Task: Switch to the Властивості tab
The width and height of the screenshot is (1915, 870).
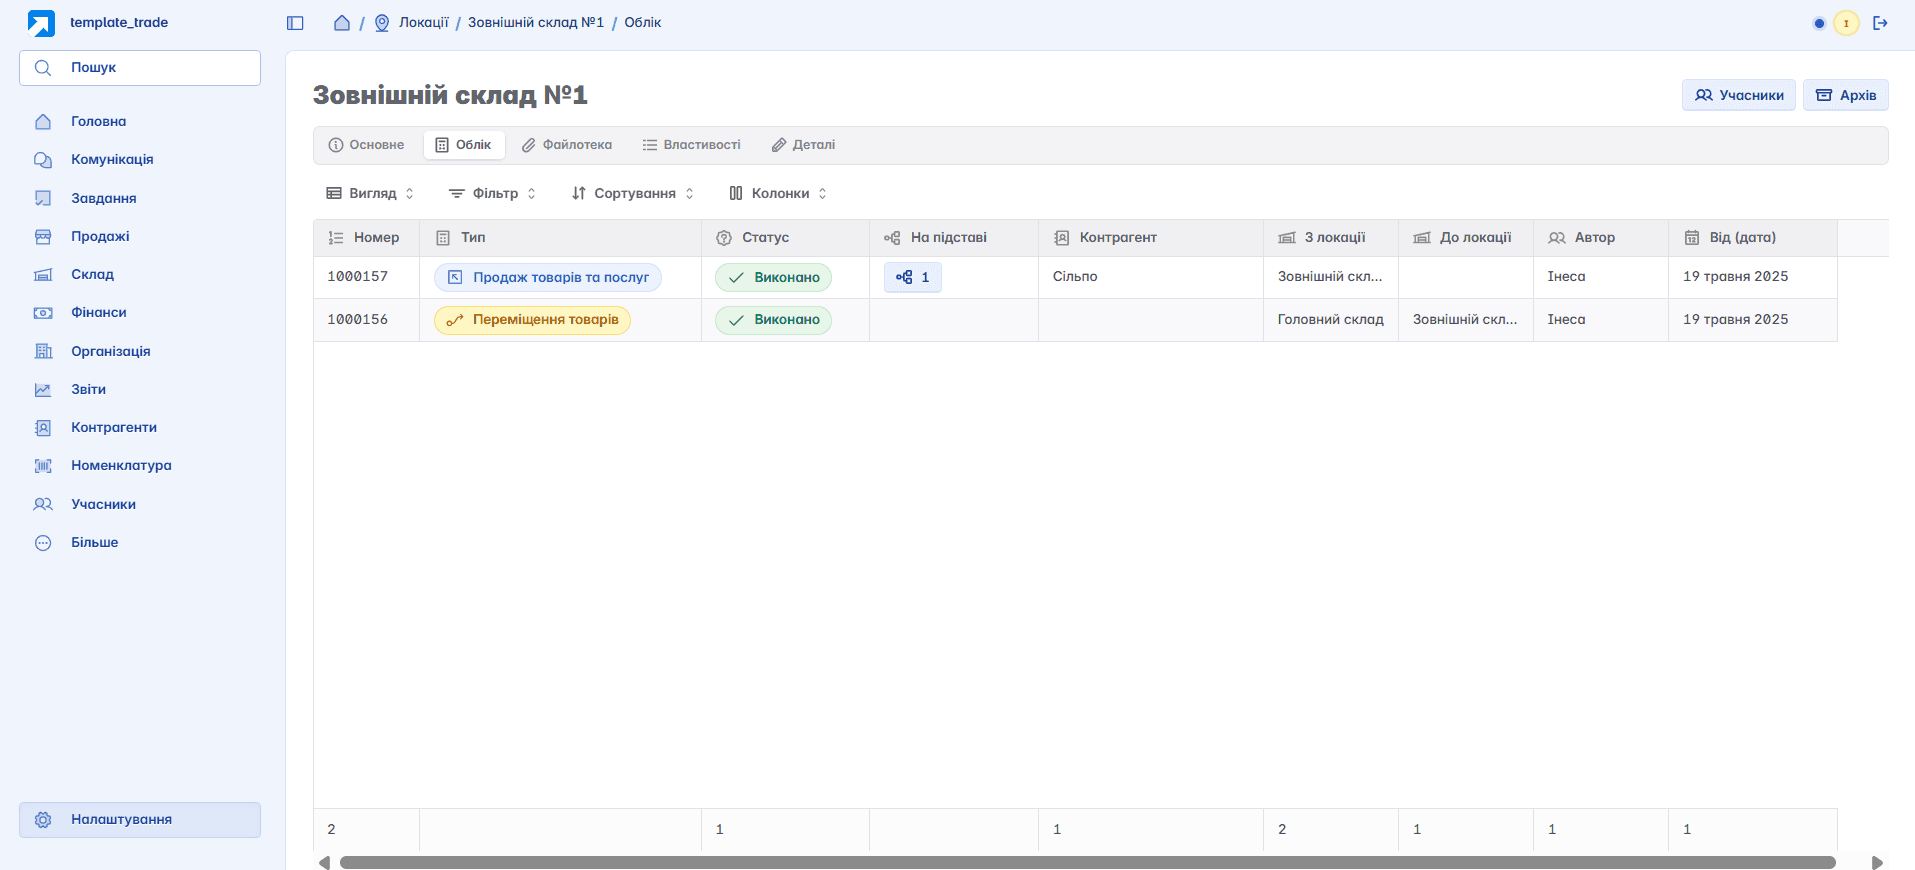Action: pos(692,145)
